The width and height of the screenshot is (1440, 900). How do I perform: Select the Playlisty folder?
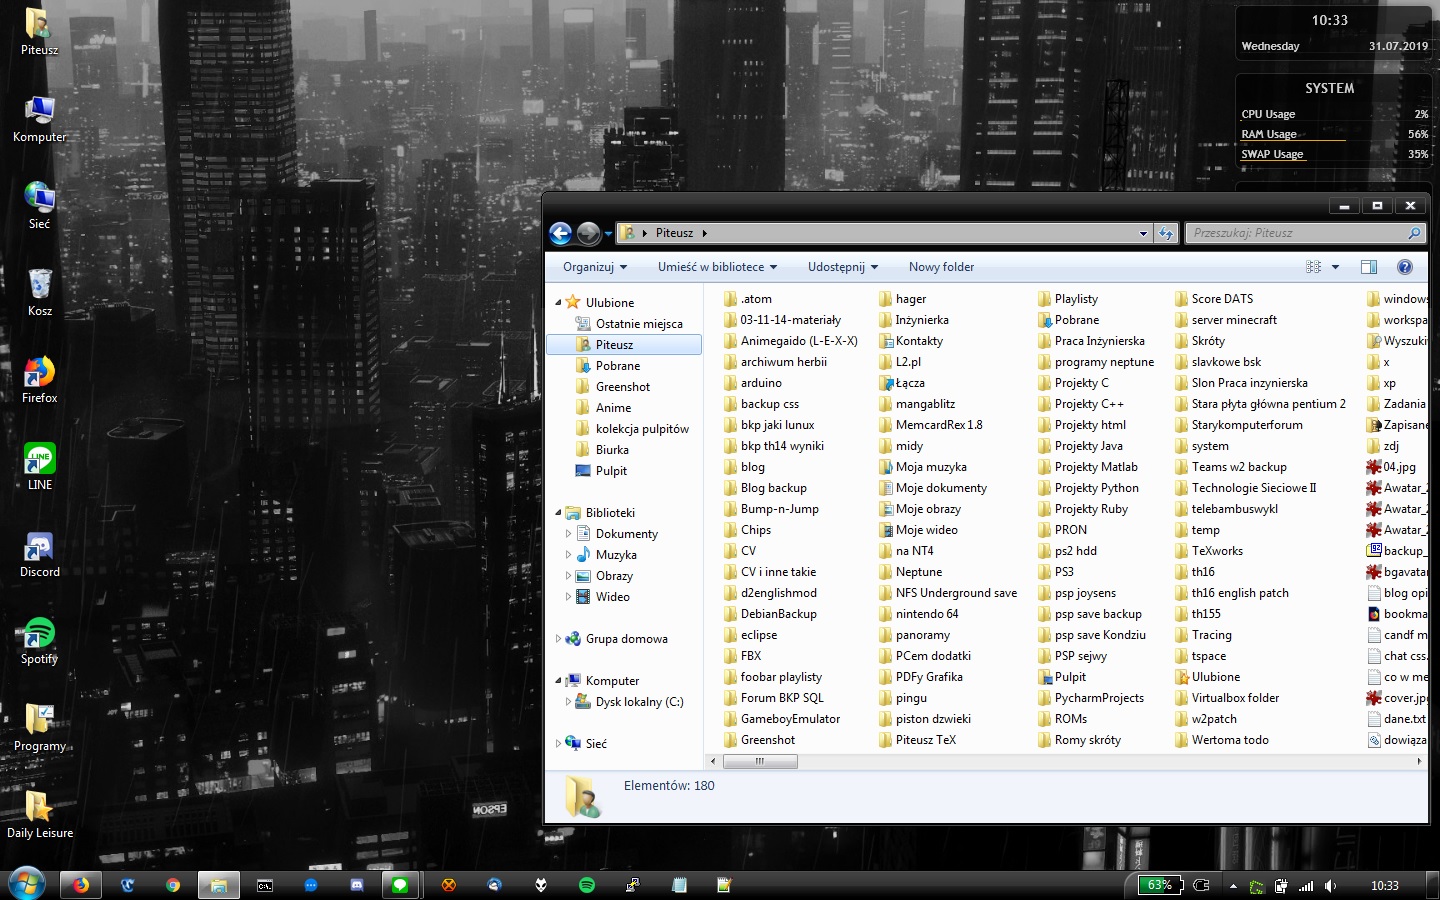click(1067, 299)
